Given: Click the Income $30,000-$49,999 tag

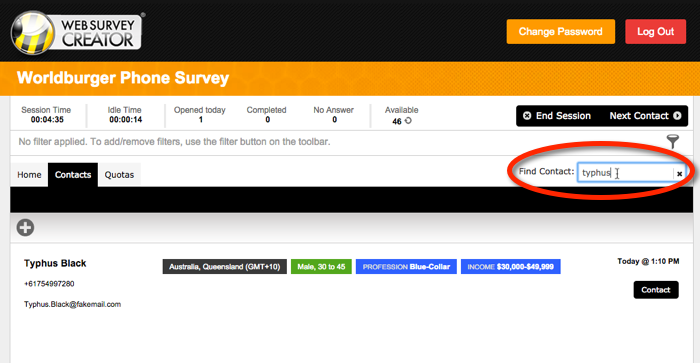Looking at the screenshot, I should tap(510, 267).
